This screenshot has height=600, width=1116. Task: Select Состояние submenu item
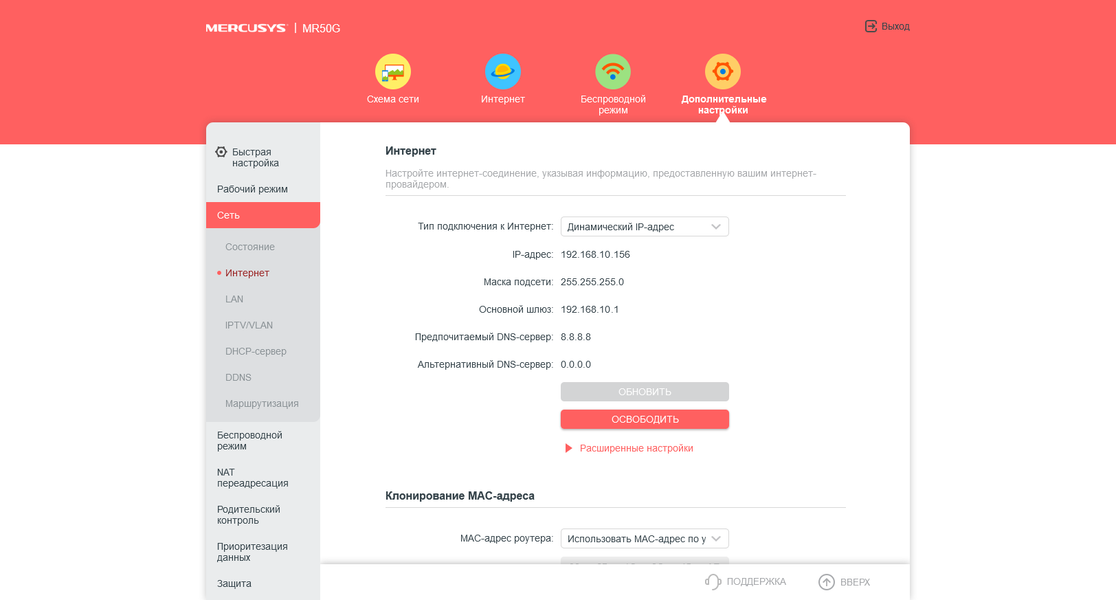coord(250,247)
